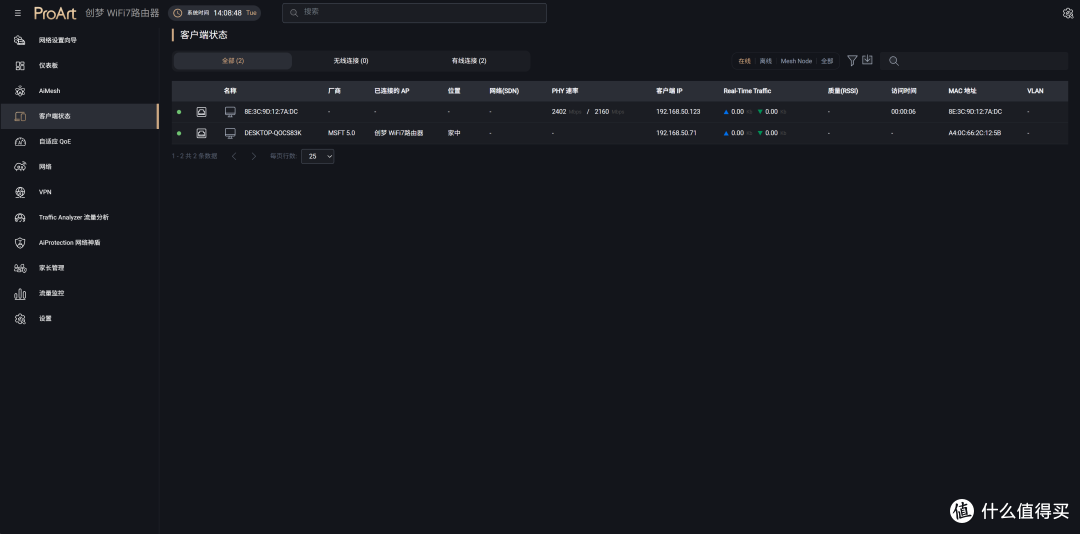Screen dimensions: 1080x534
Task: Click MAC address A4:0C:66:2C:12:5B
Action: (x=975, y=133)
